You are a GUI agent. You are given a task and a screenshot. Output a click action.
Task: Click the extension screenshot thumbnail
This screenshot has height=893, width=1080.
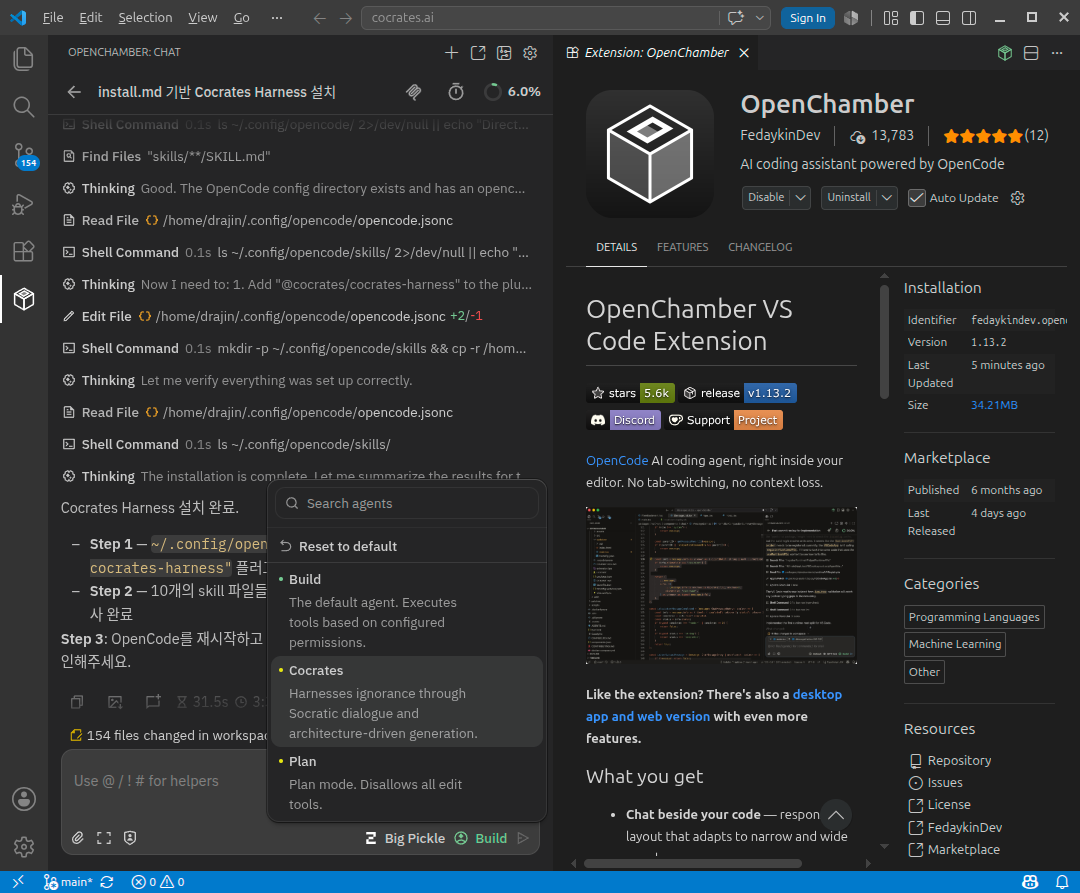pos(721,585)
